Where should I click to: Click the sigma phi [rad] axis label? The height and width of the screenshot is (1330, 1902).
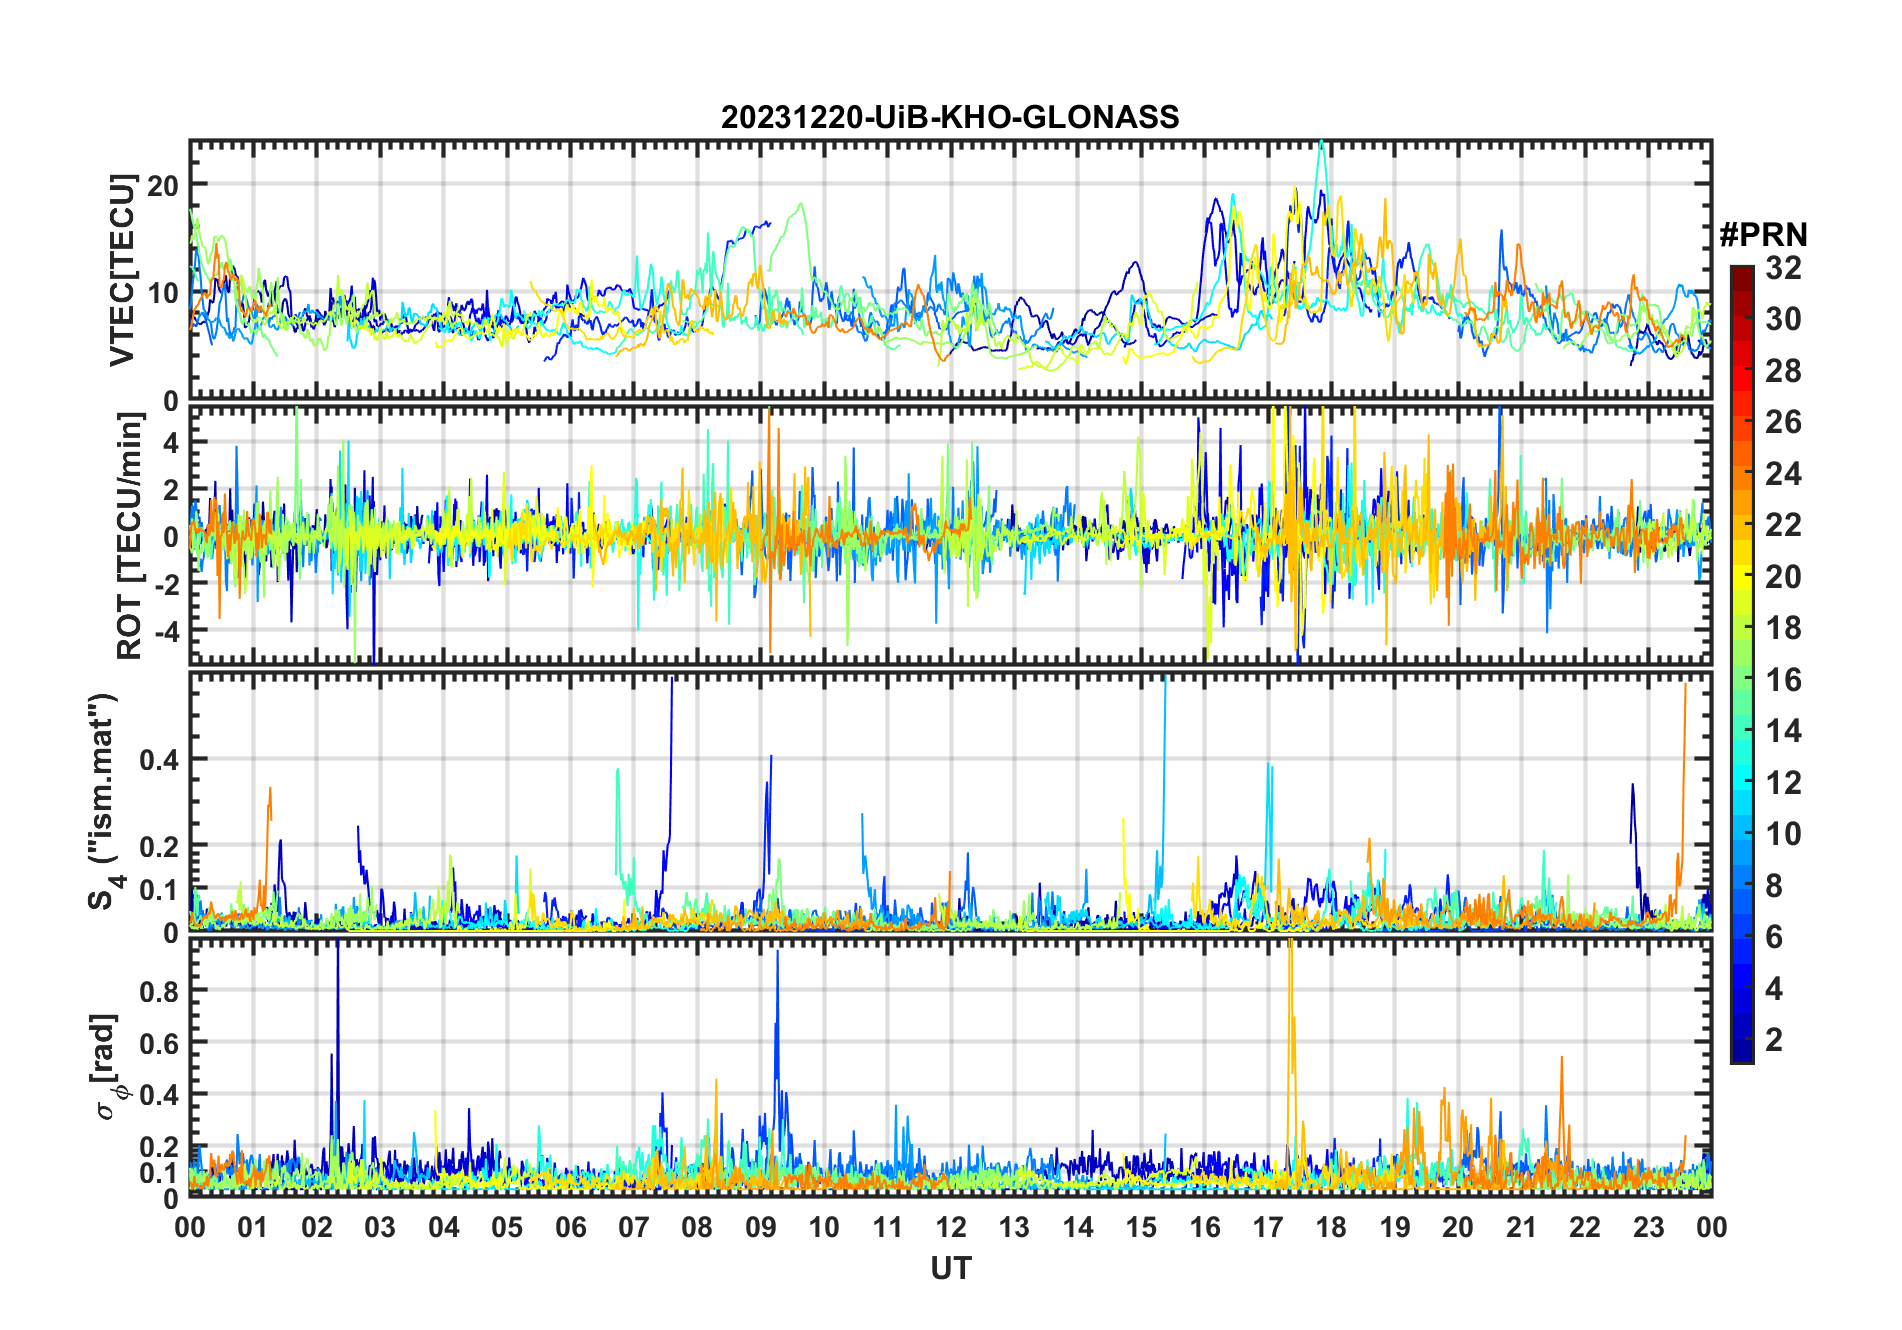[108, 1066]
